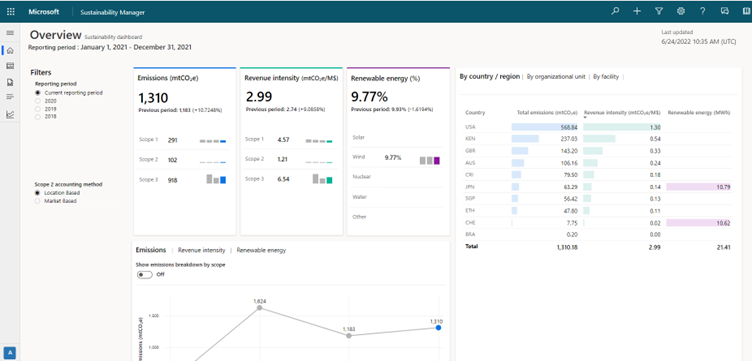Click the Sustainability Manager app title
Viewport: 752px width, 361px height.
(112, 12)
